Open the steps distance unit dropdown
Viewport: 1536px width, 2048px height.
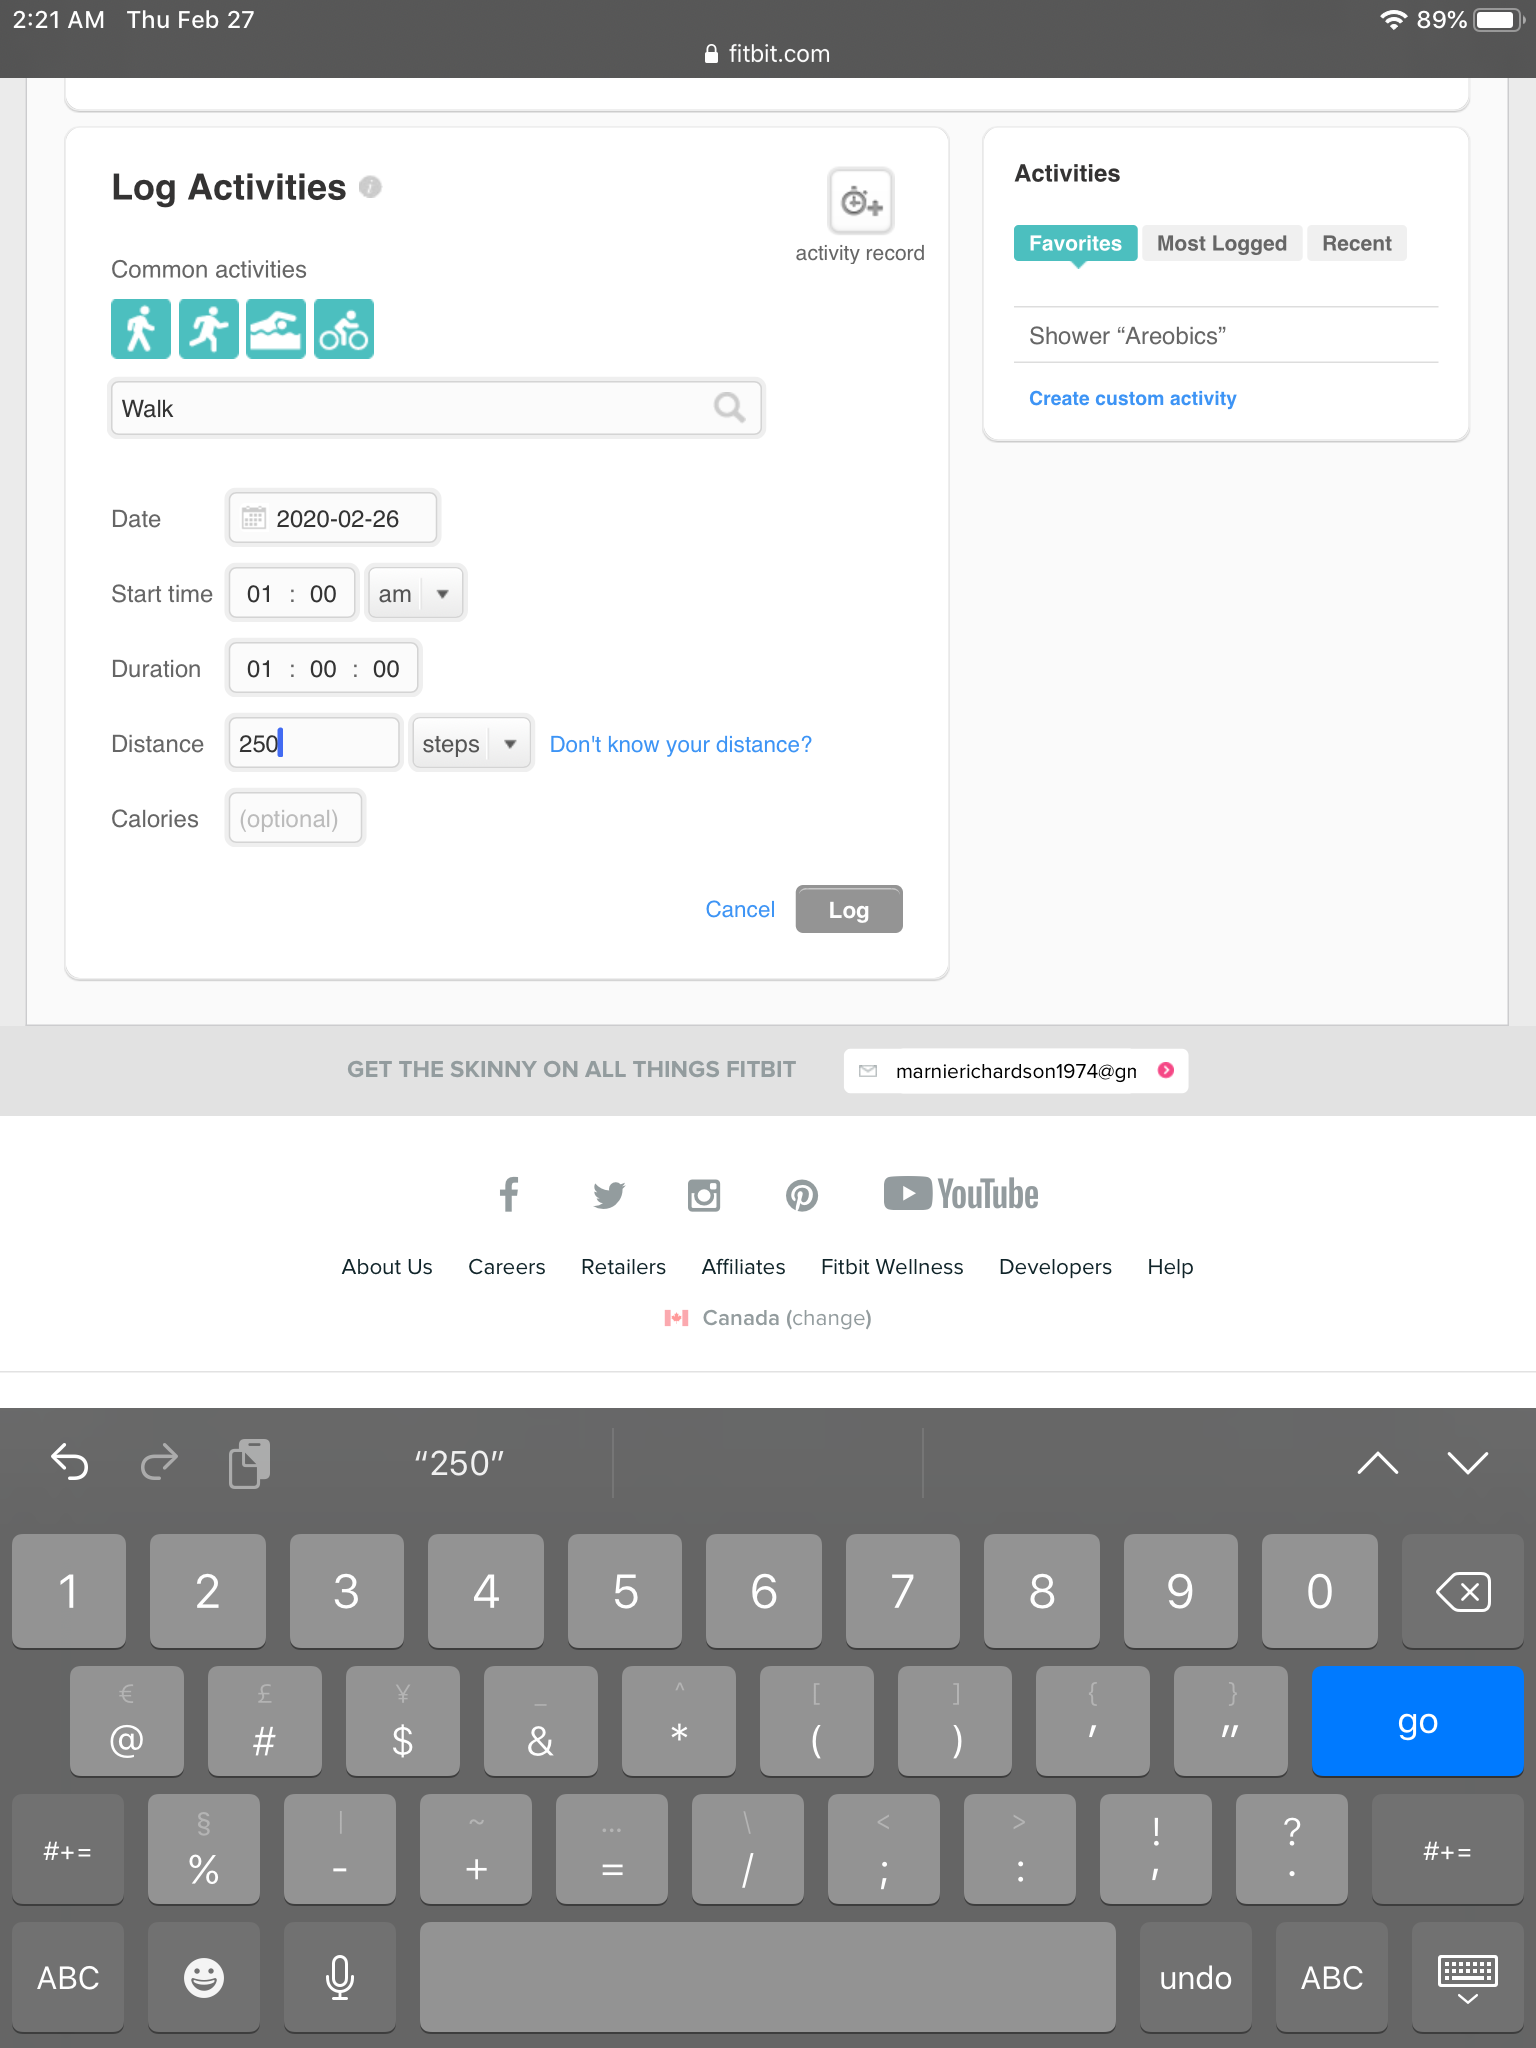click(471, 744)
